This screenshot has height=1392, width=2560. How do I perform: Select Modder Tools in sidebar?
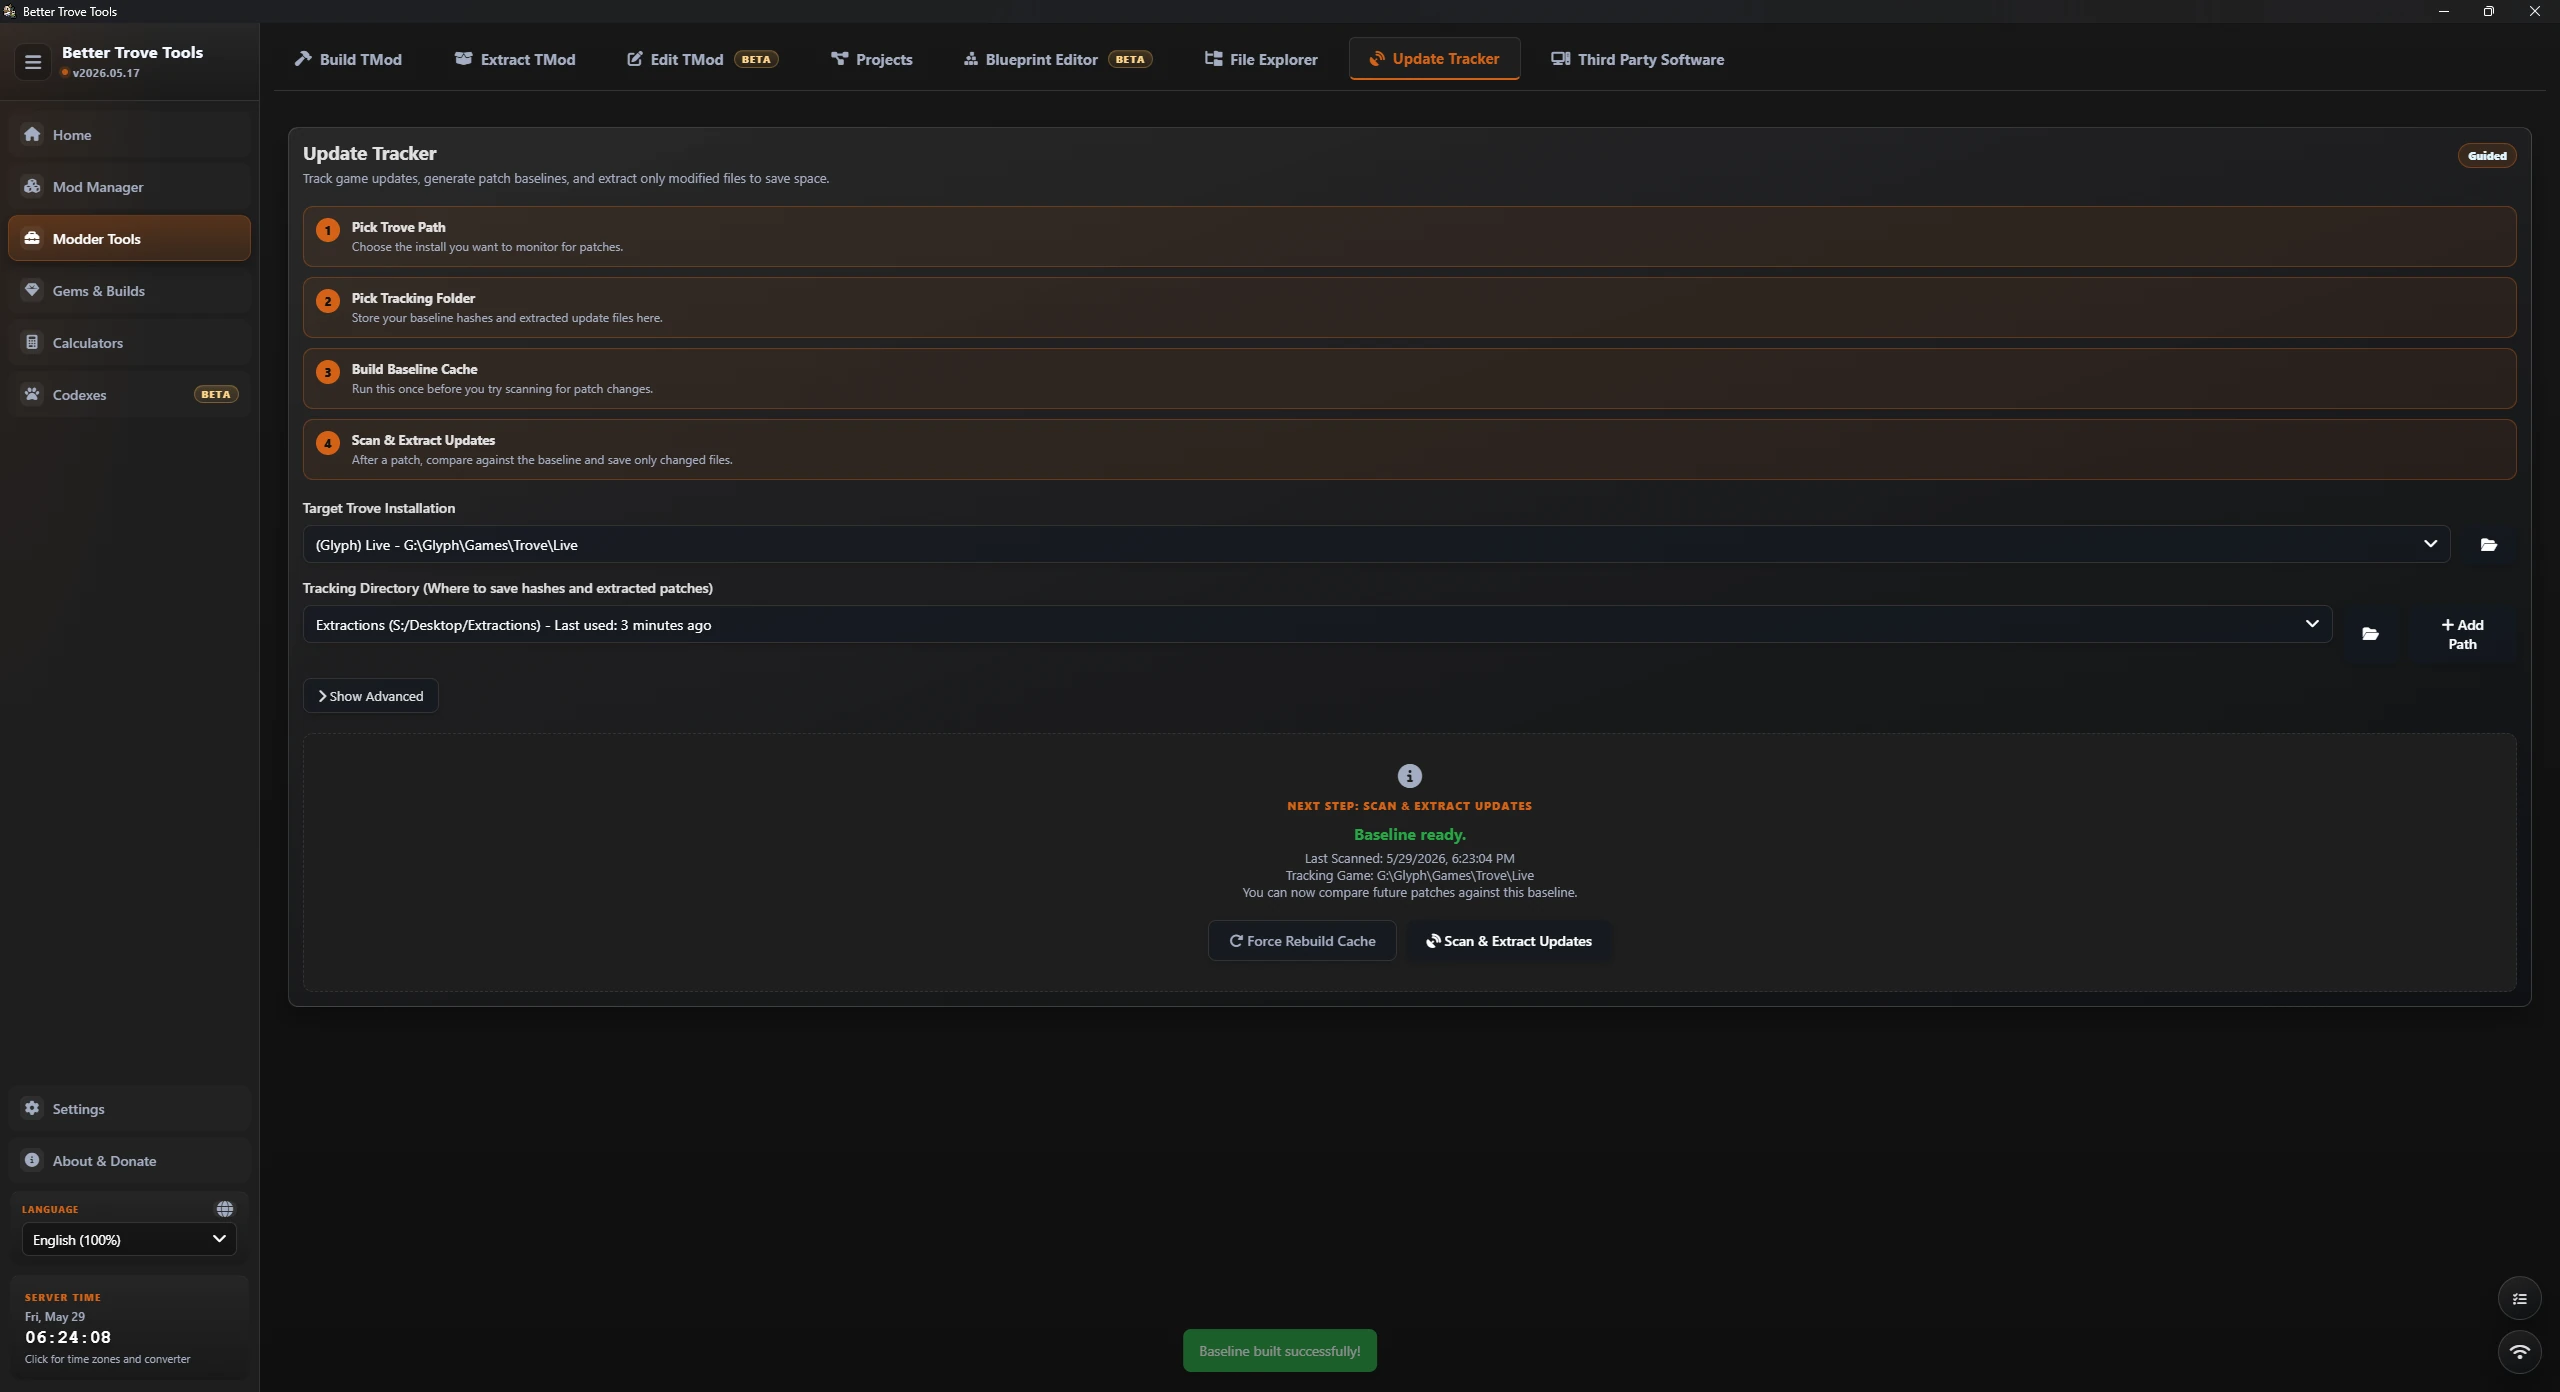[129, 239]
